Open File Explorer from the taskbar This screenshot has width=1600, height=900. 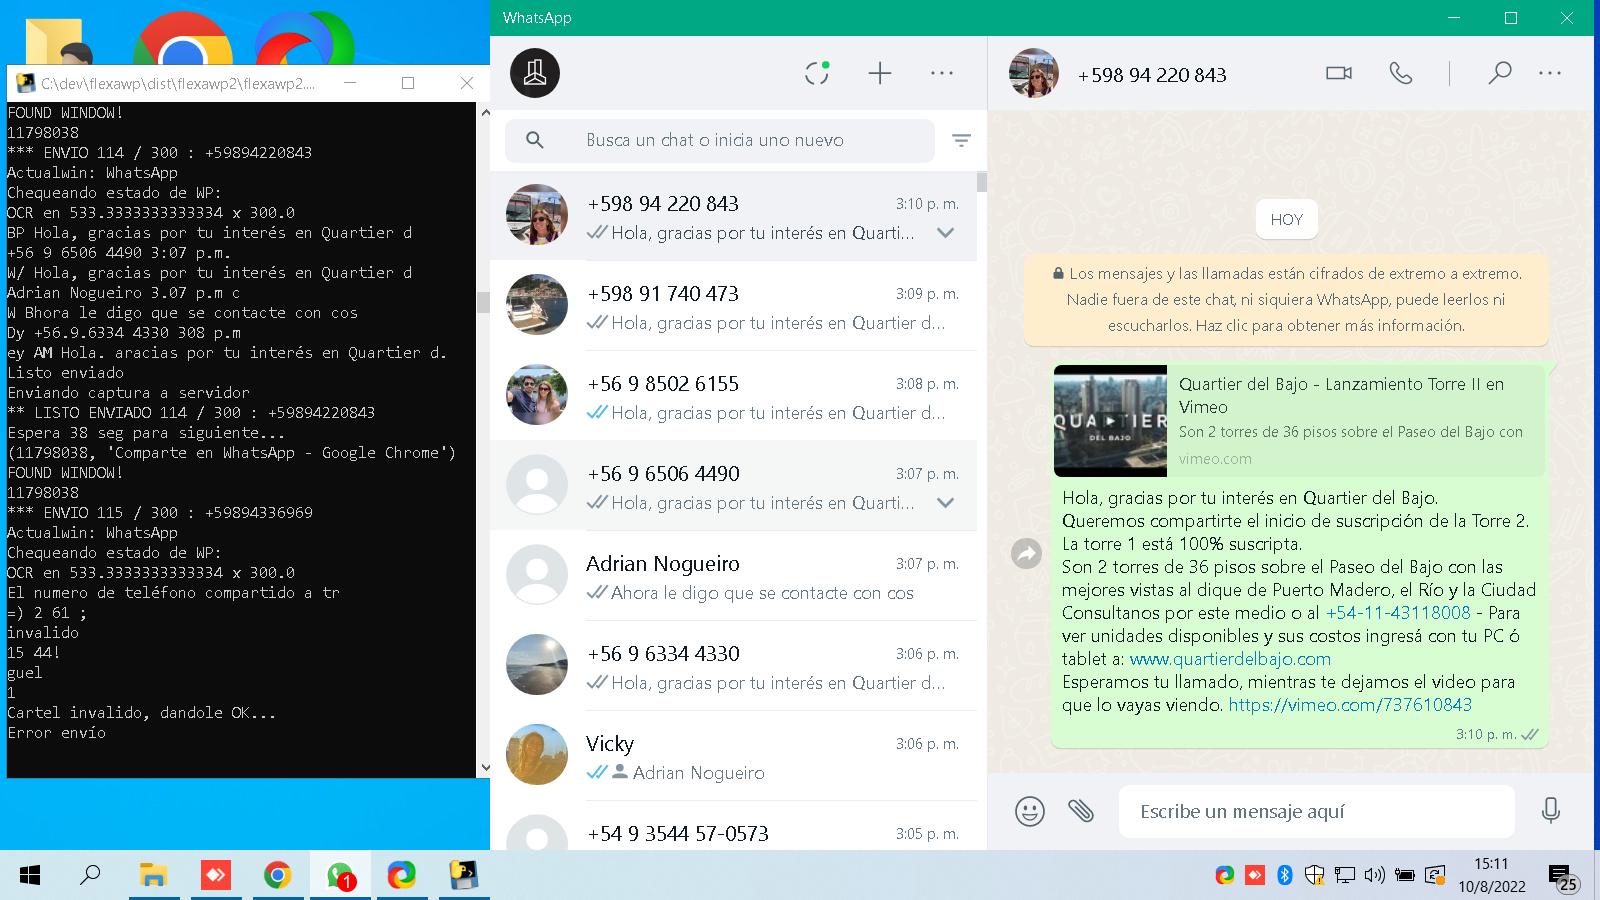[153, 876]
